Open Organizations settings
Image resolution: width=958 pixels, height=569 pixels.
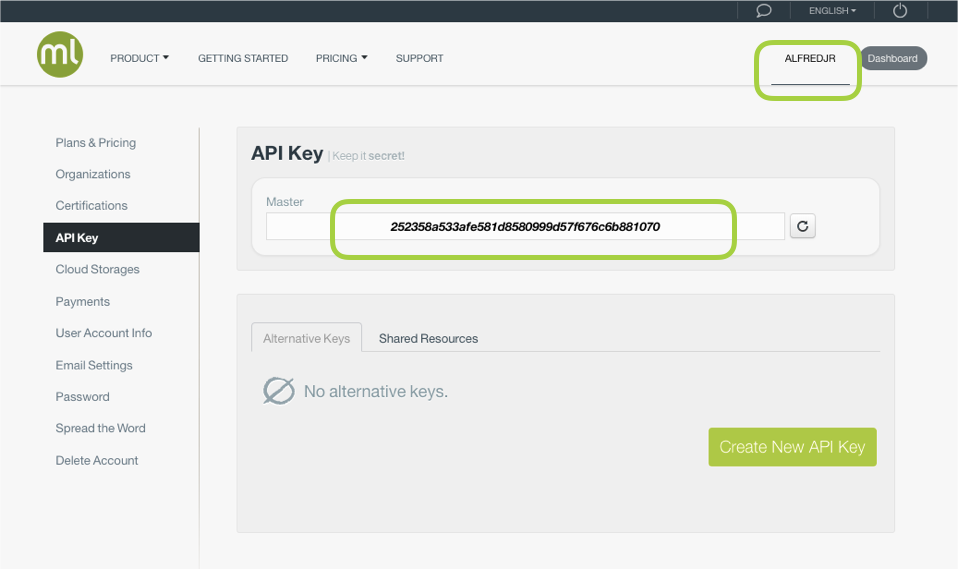[x=93, y=174]
